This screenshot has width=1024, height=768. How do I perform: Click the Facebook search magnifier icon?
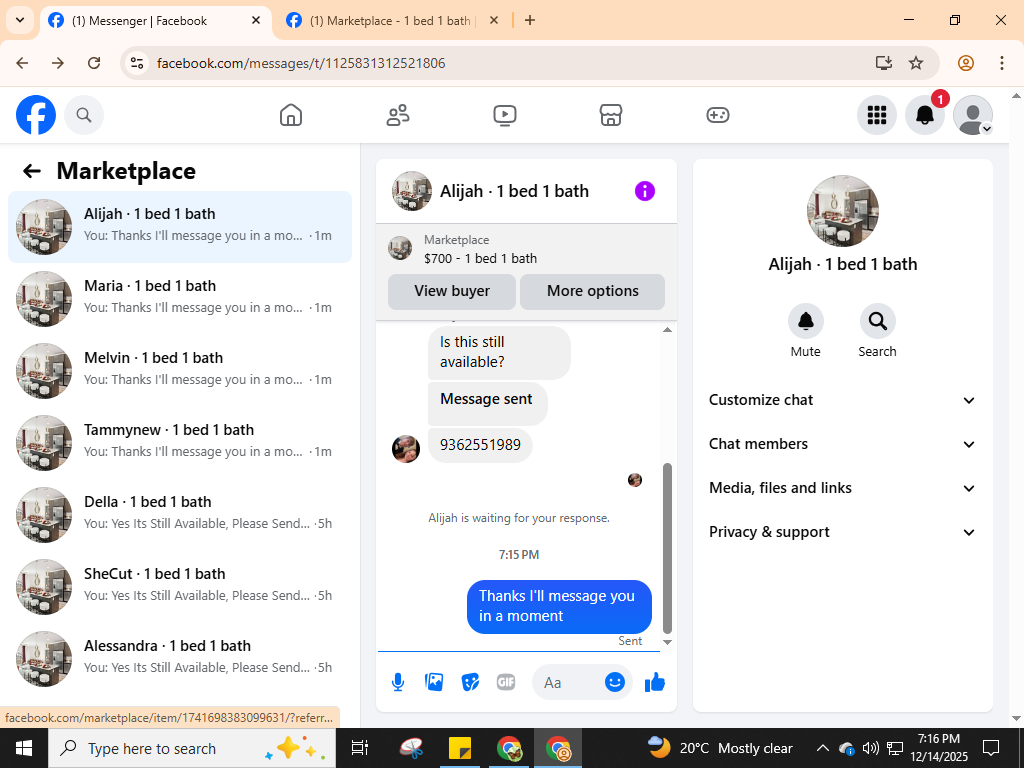pyautogui.click(x=84, y=115)
